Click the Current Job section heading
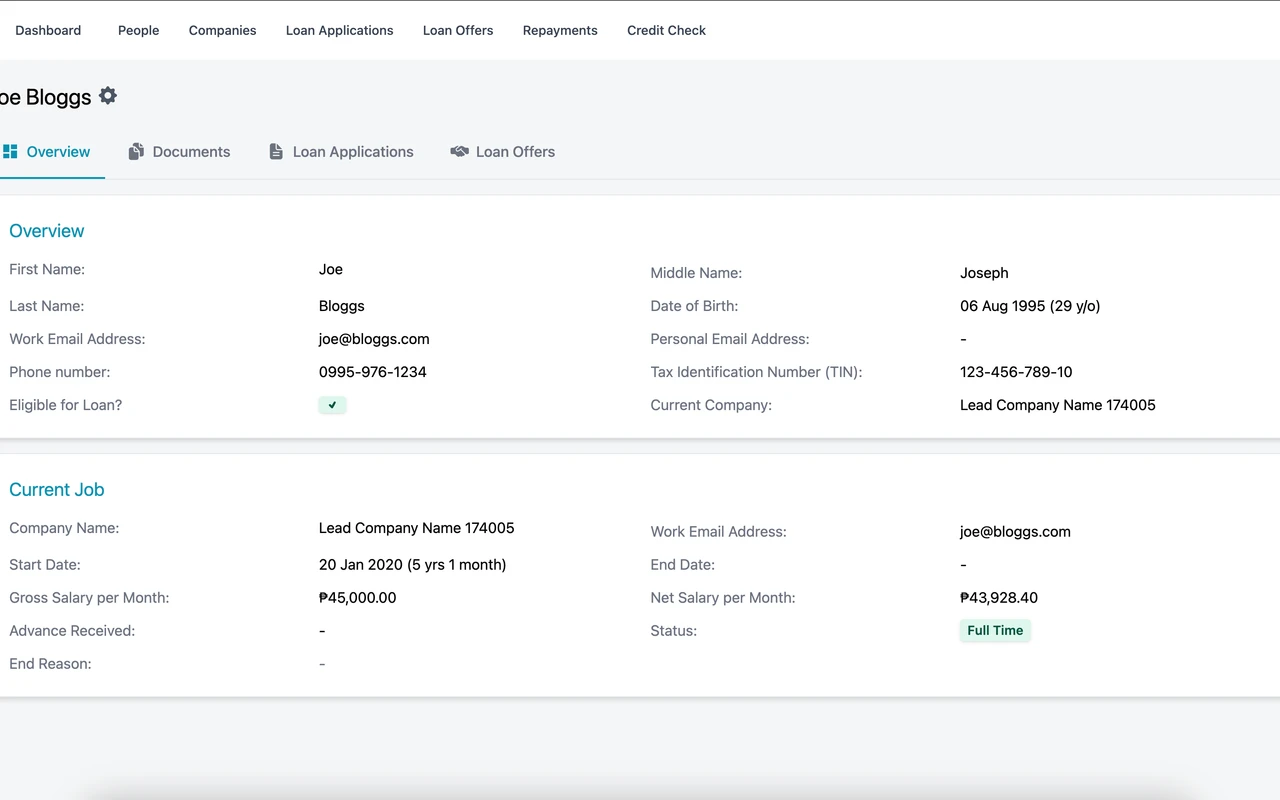 (x=57, y=490)
